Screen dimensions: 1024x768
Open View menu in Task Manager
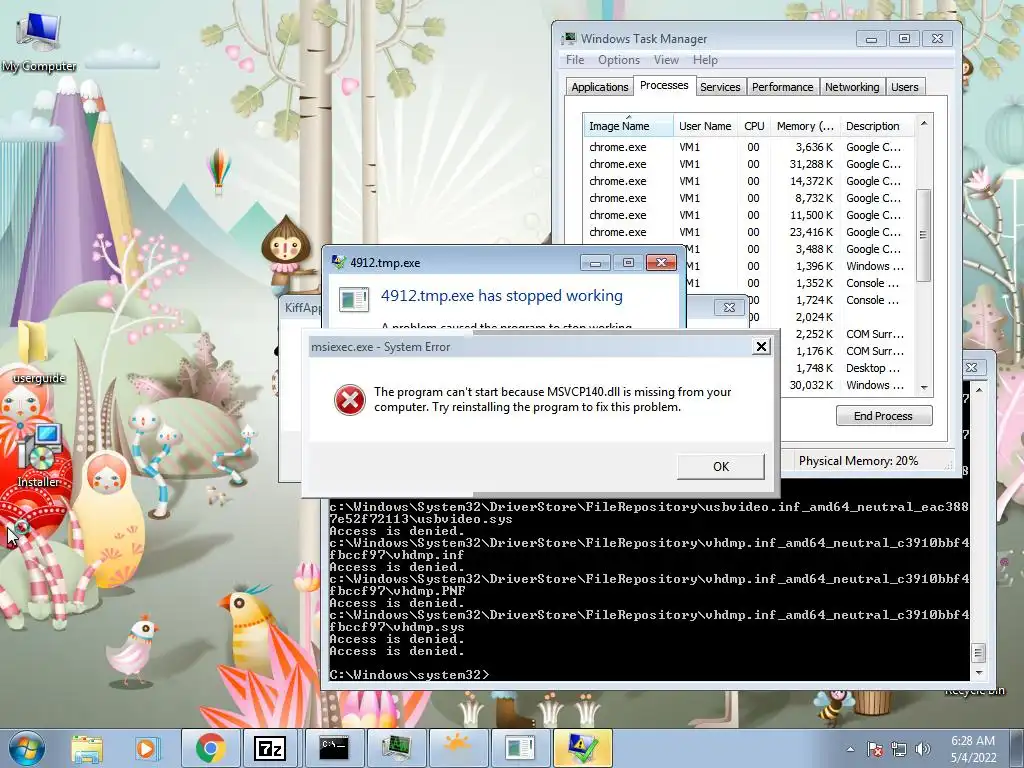point(666,60)
